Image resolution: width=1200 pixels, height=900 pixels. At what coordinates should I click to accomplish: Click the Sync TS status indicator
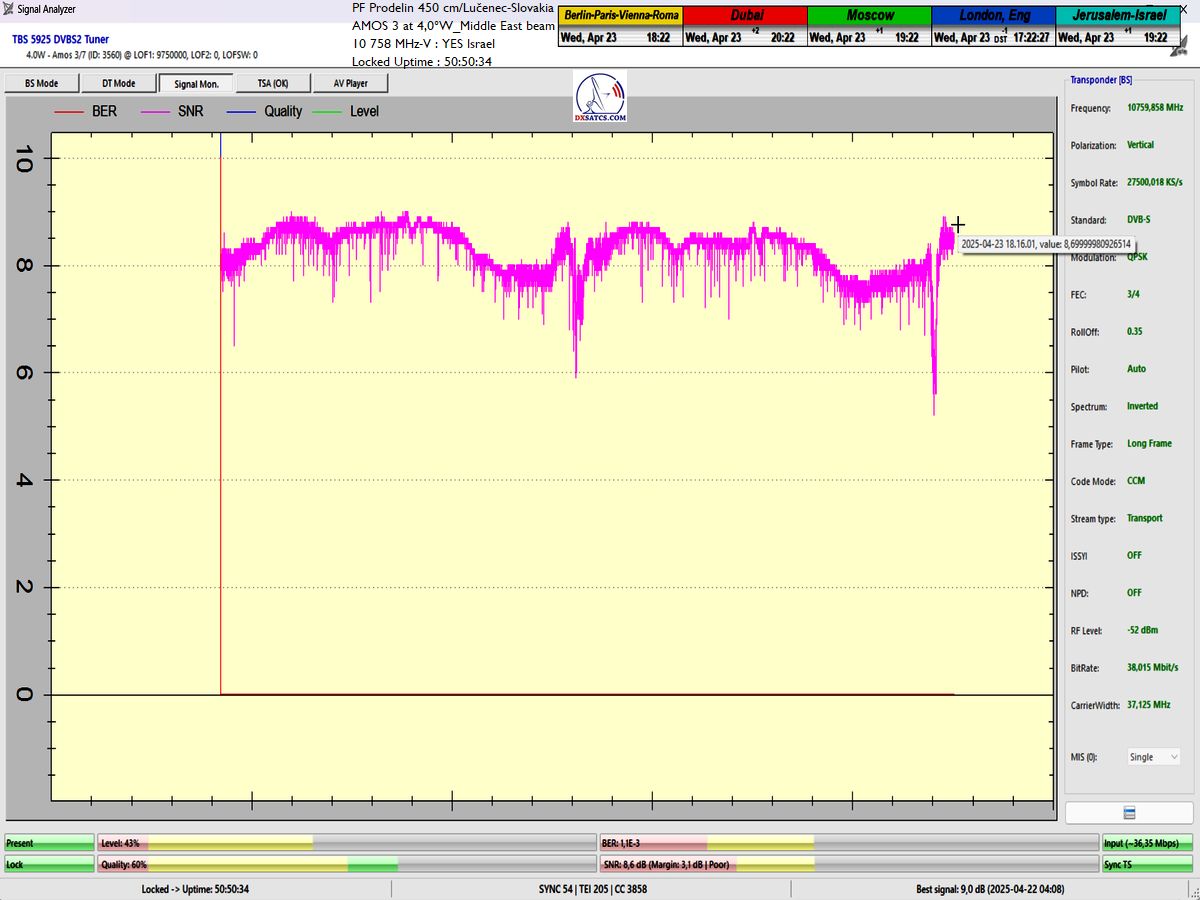(x=1148, y=864)
